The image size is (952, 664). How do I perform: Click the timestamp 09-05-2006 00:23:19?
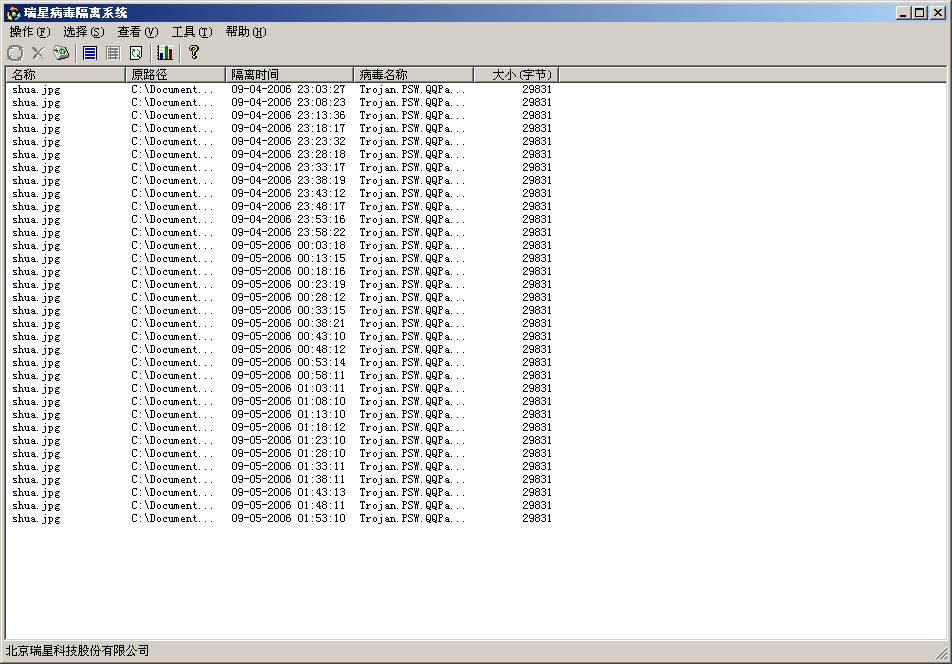click(288, 285)
